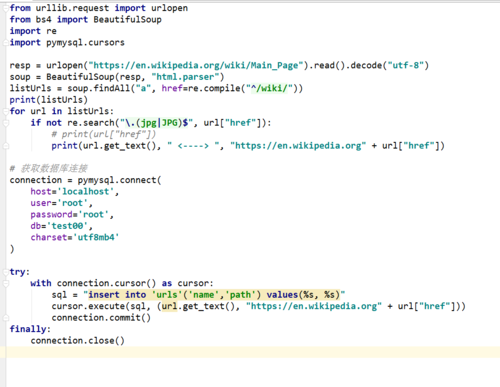
Task: Click the 'localhost' host value
Action: tap(86, 192)
